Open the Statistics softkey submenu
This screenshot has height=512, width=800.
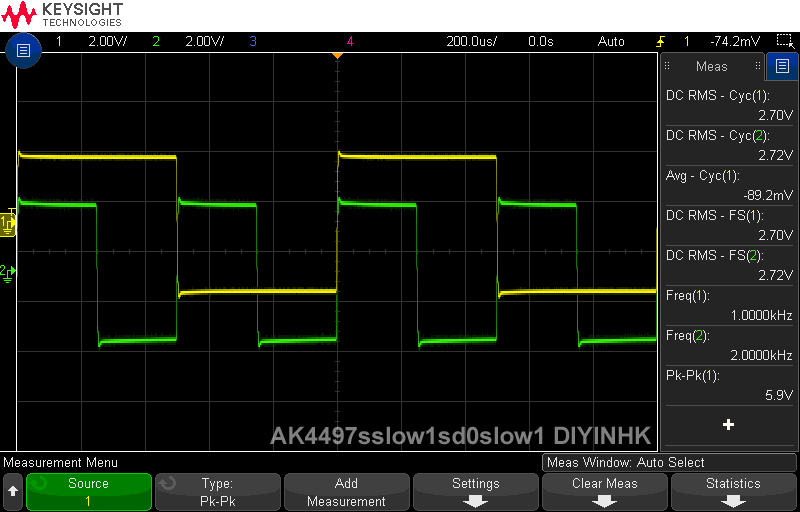(x=733, y=492)
